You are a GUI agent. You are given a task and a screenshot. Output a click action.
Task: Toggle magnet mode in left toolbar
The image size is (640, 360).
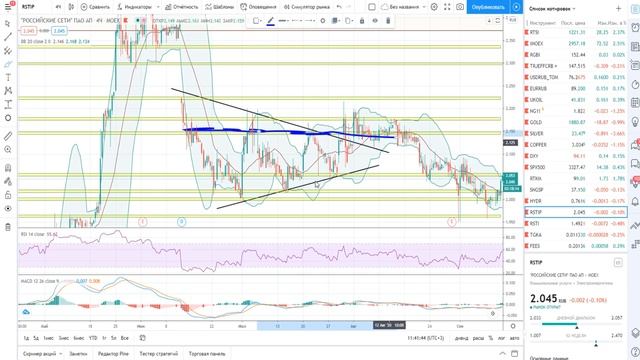(8, 168)
